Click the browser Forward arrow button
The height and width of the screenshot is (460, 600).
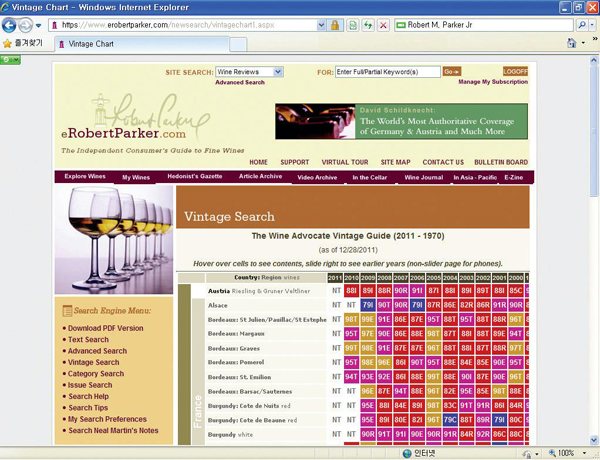[x=25, y=26]
